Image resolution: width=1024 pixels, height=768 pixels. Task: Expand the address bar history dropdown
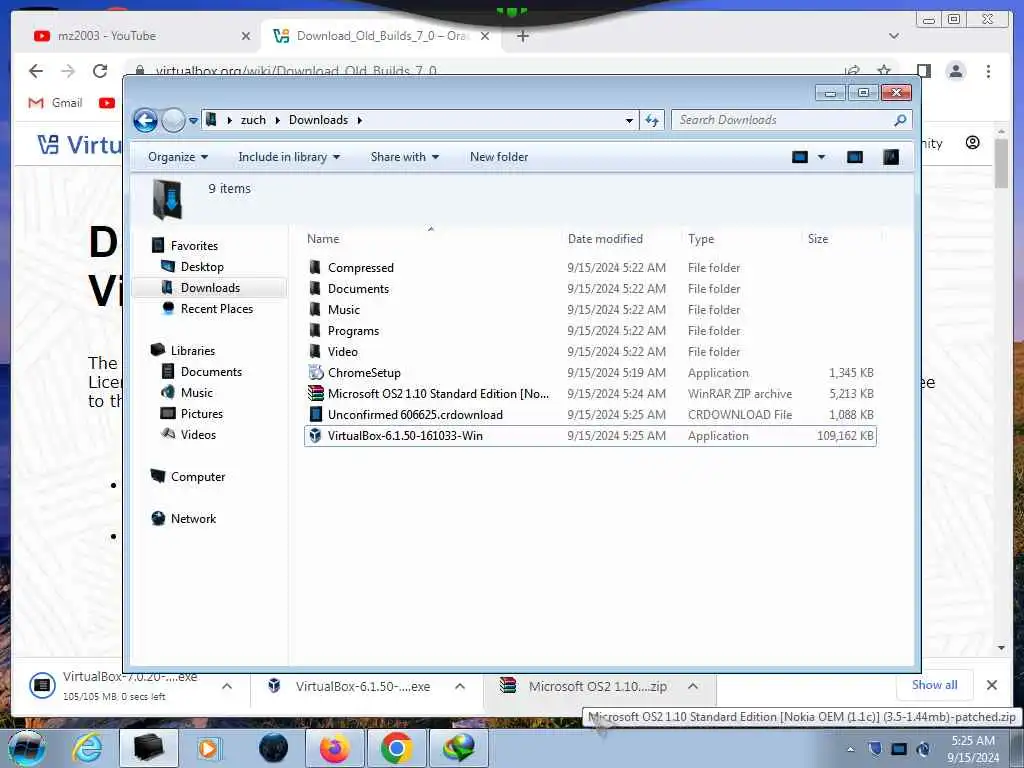coord(629,121)
